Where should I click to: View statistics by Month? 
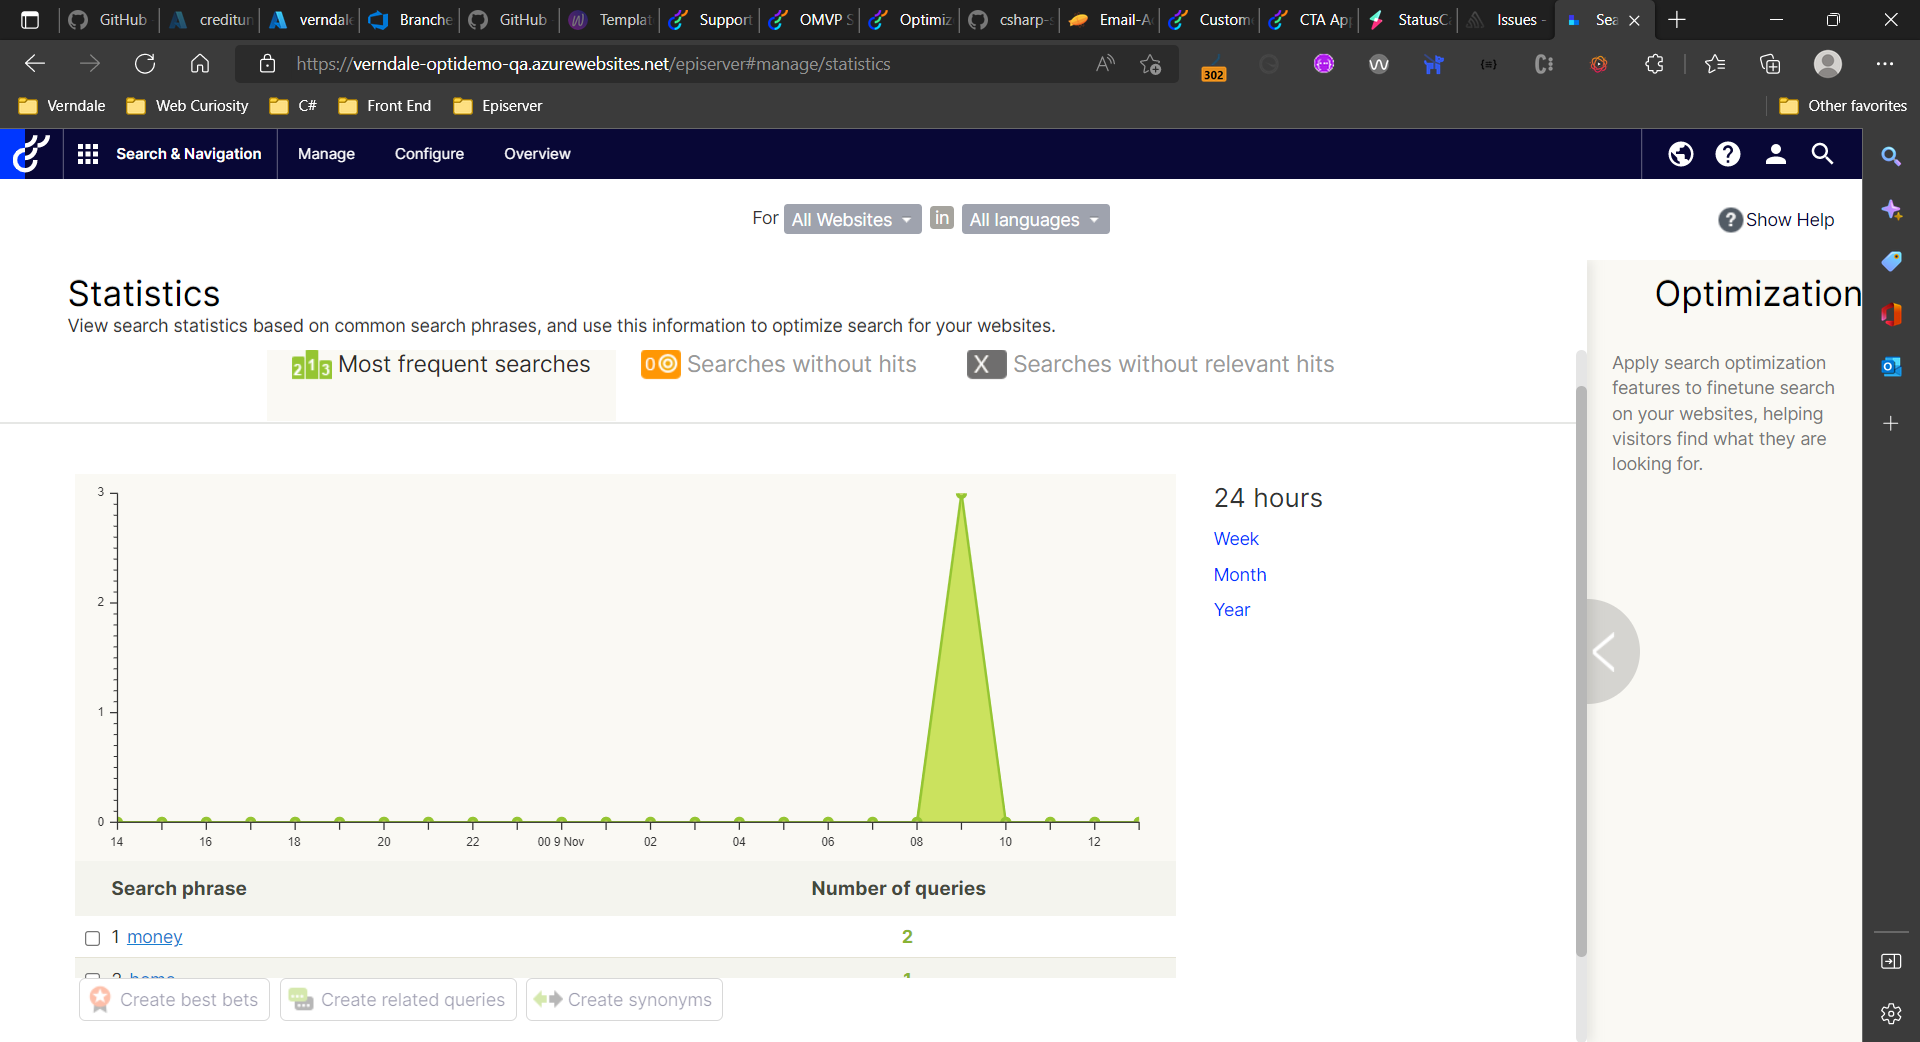pos(1239,574)
